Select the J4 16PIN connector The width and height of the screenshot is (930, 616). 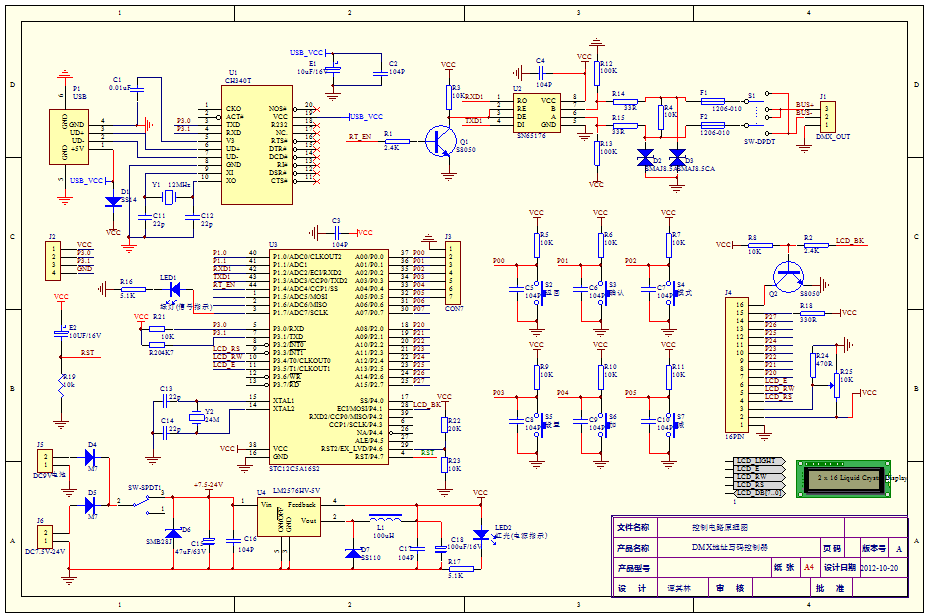click(737, 365)
